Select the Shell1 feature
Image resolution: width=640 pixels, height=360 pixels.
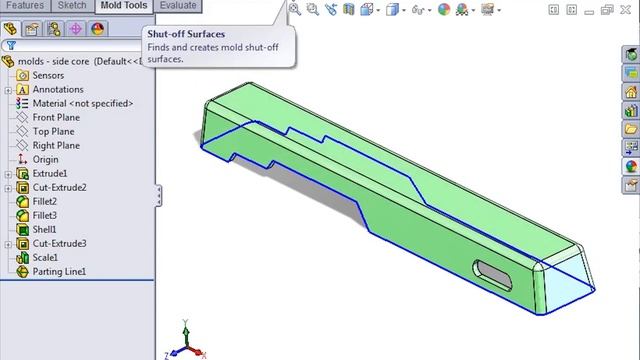point(44,229)
